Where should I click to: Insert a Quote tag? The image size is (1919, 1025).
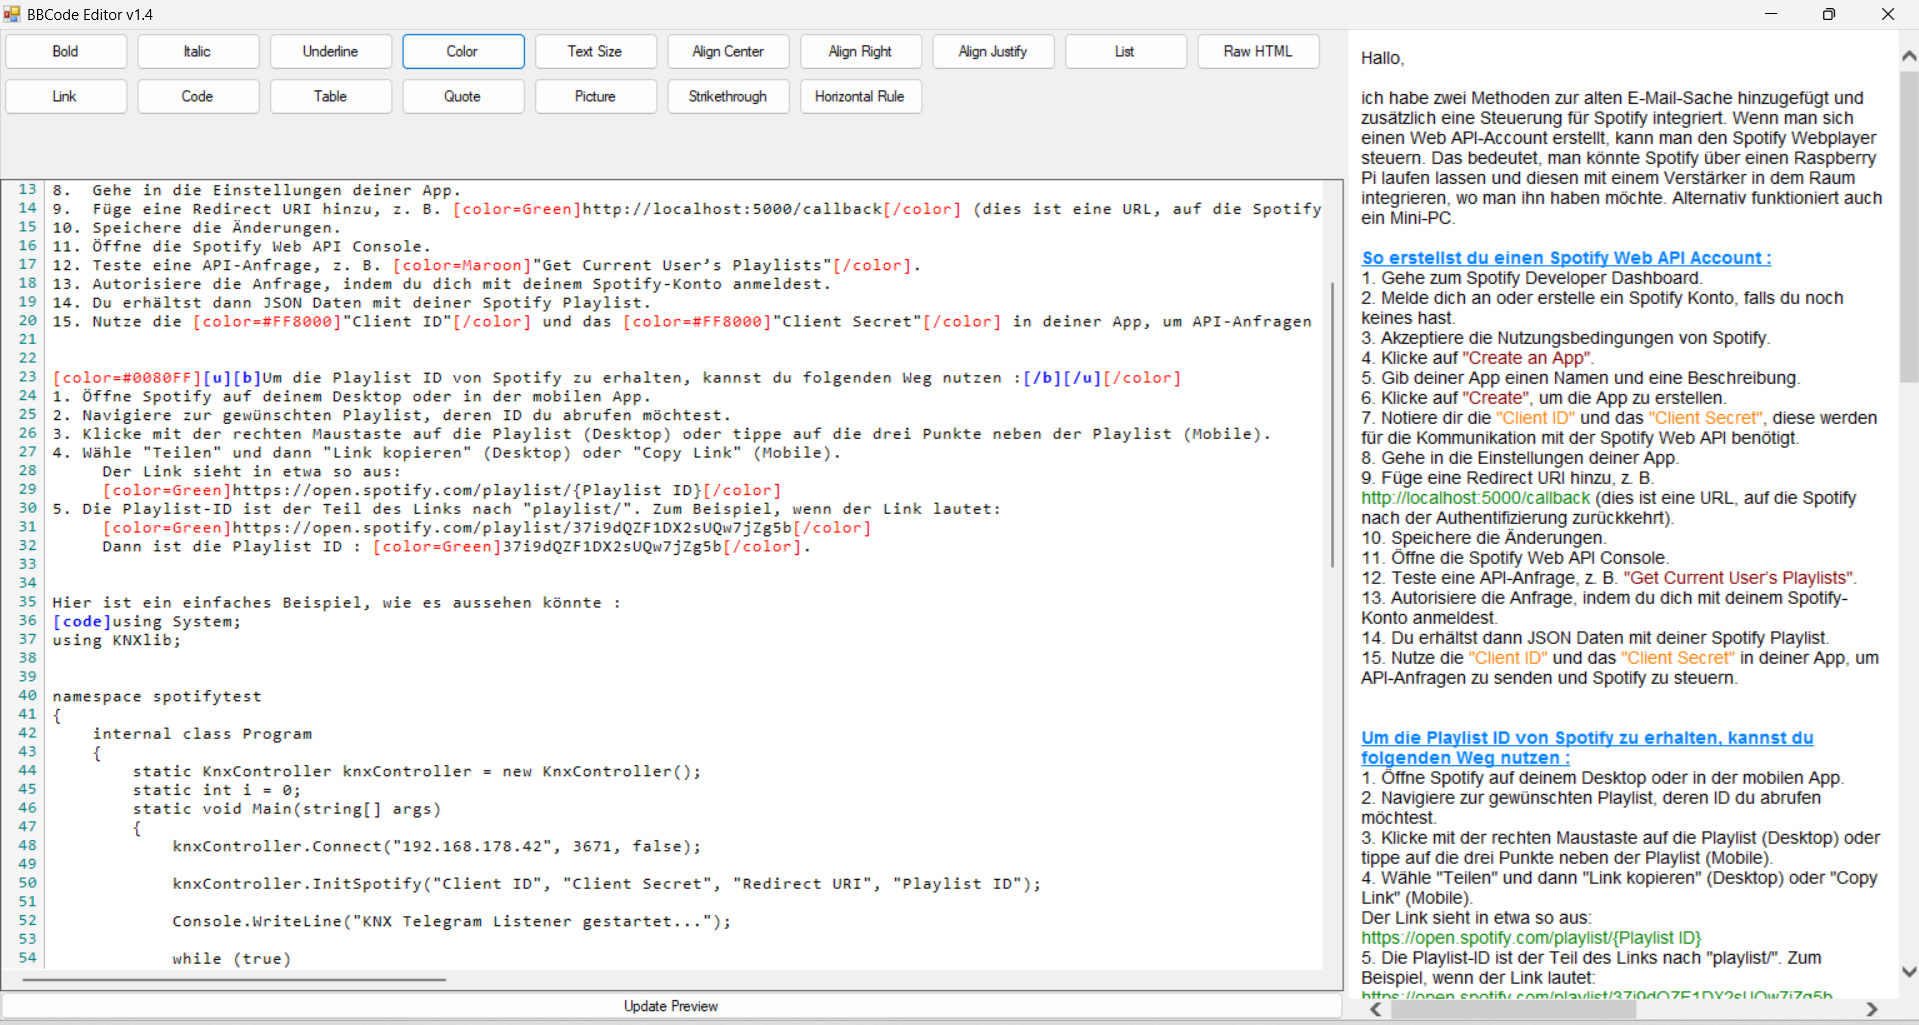[463, 96]
